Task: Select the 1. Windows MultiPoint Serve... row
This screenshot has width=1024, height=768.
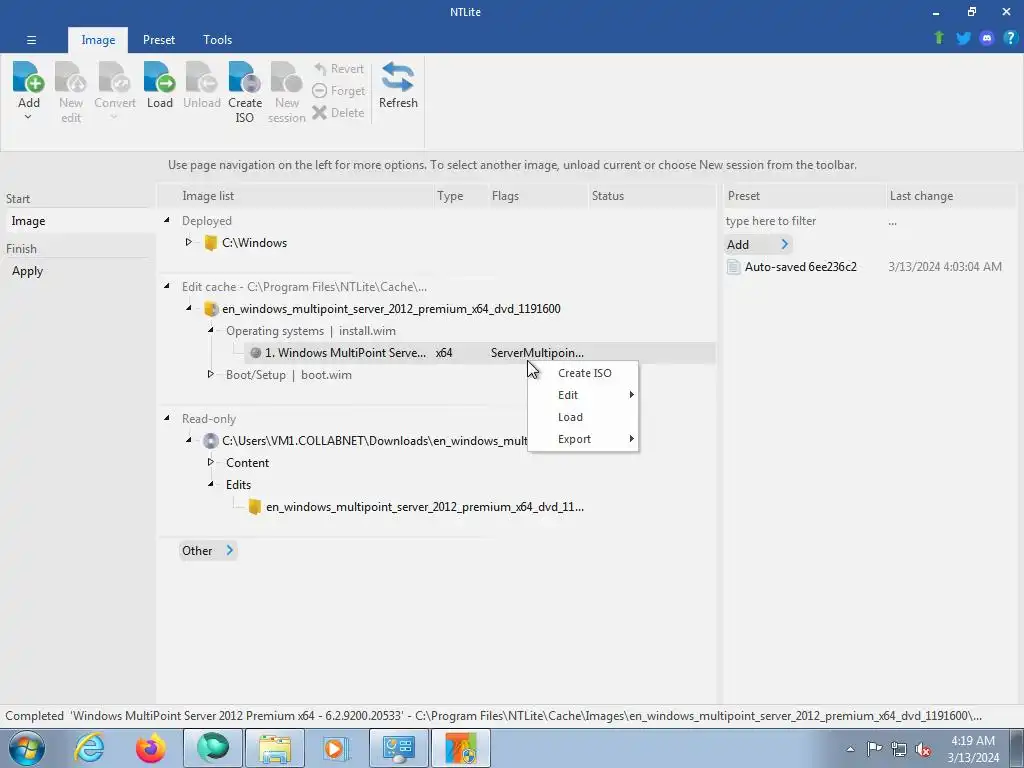Action: (480, 353)
